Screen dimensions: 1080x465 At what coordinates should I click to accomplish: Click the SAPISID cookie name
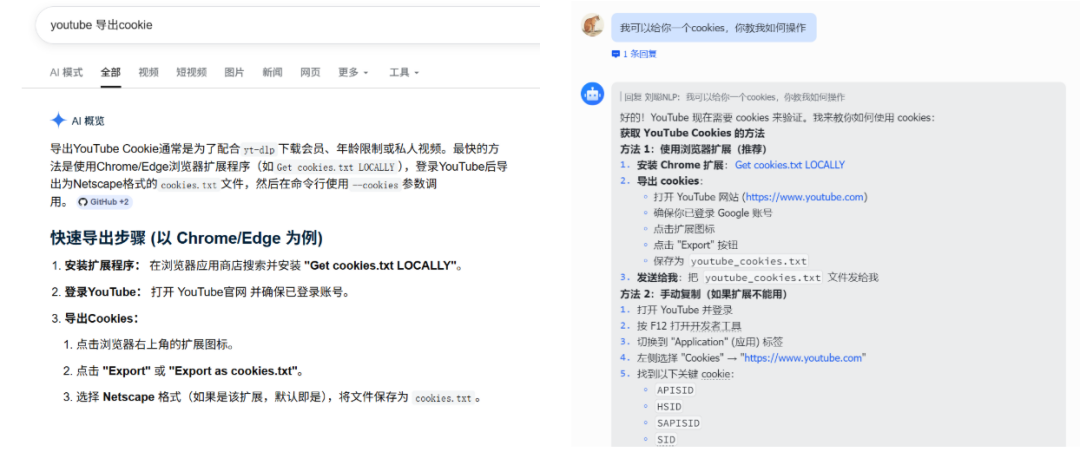click(x=678, y=424)
